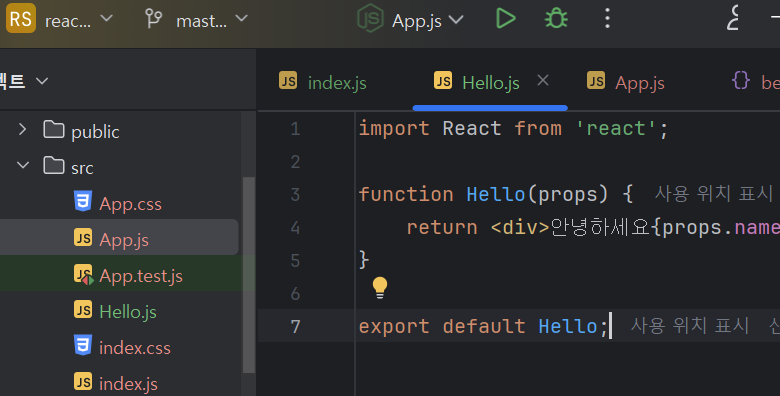
Task: Expand the public folder
Action: tap(22, 130)
